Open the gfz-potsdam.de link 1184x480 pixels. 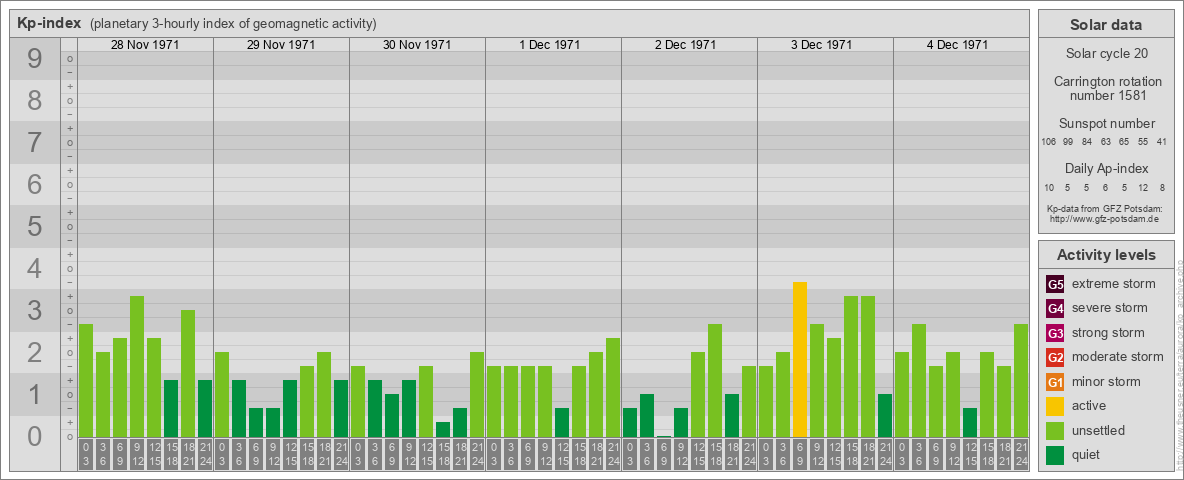(x=1104, y=219)
